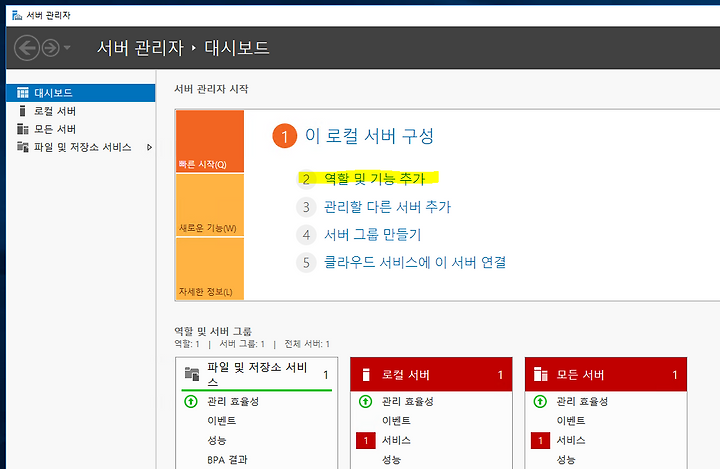The image size is (720, 469).
Task: Open BPA 결과 in 파일 및 저장소 서비스 tile
Action: coord(227,460)
